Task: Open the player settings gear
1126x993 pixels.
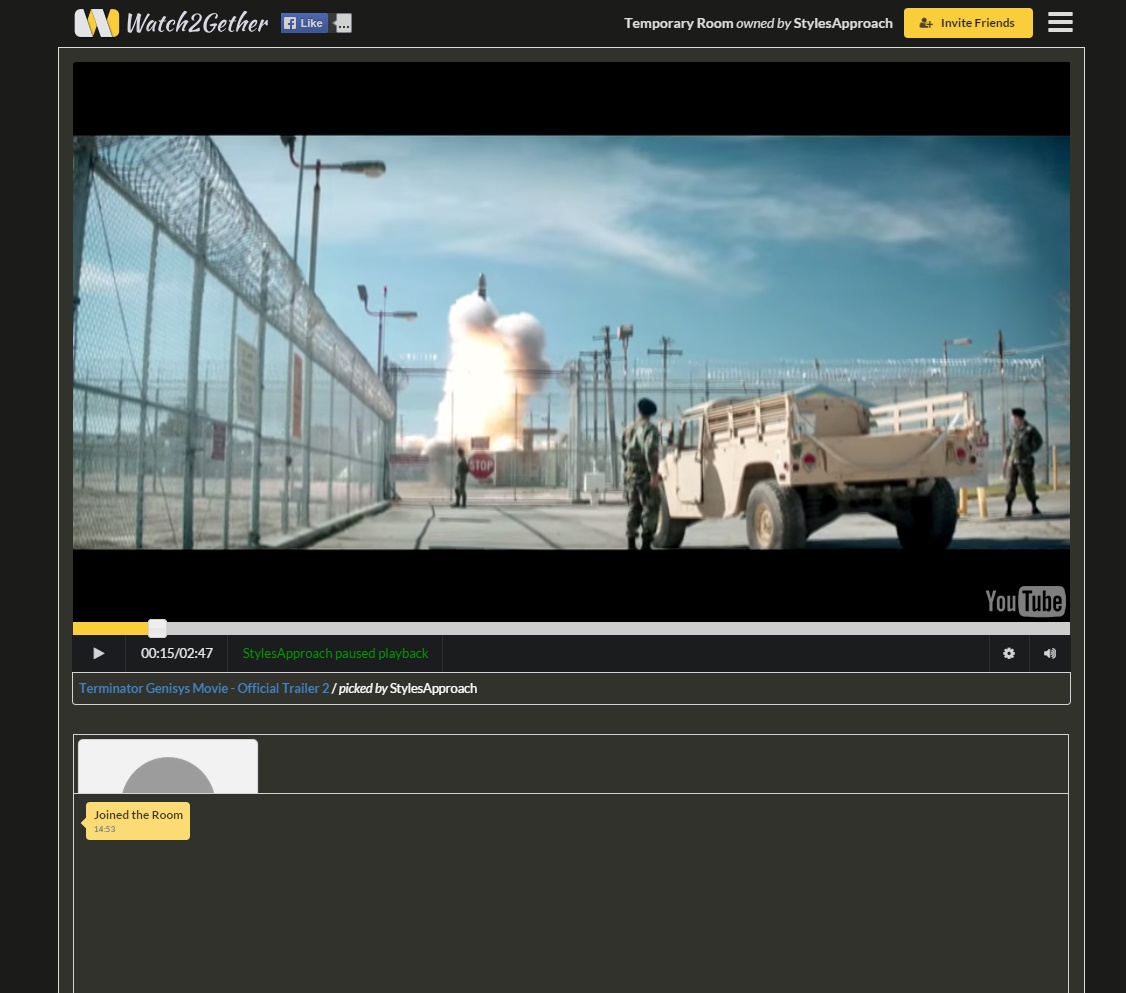Action: pos(1008,653)
